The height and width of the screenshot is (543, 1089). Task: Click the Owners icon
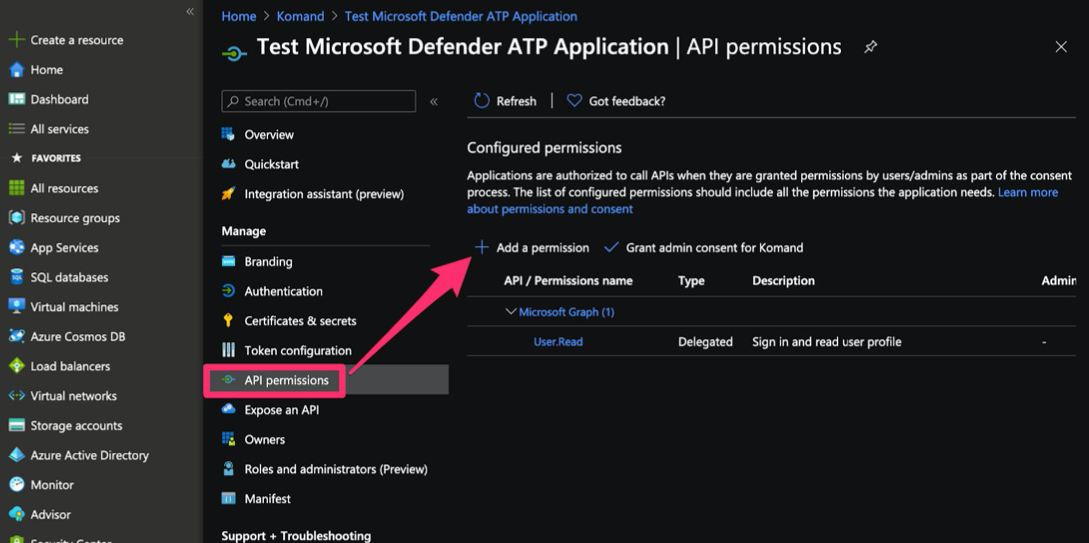228,440
